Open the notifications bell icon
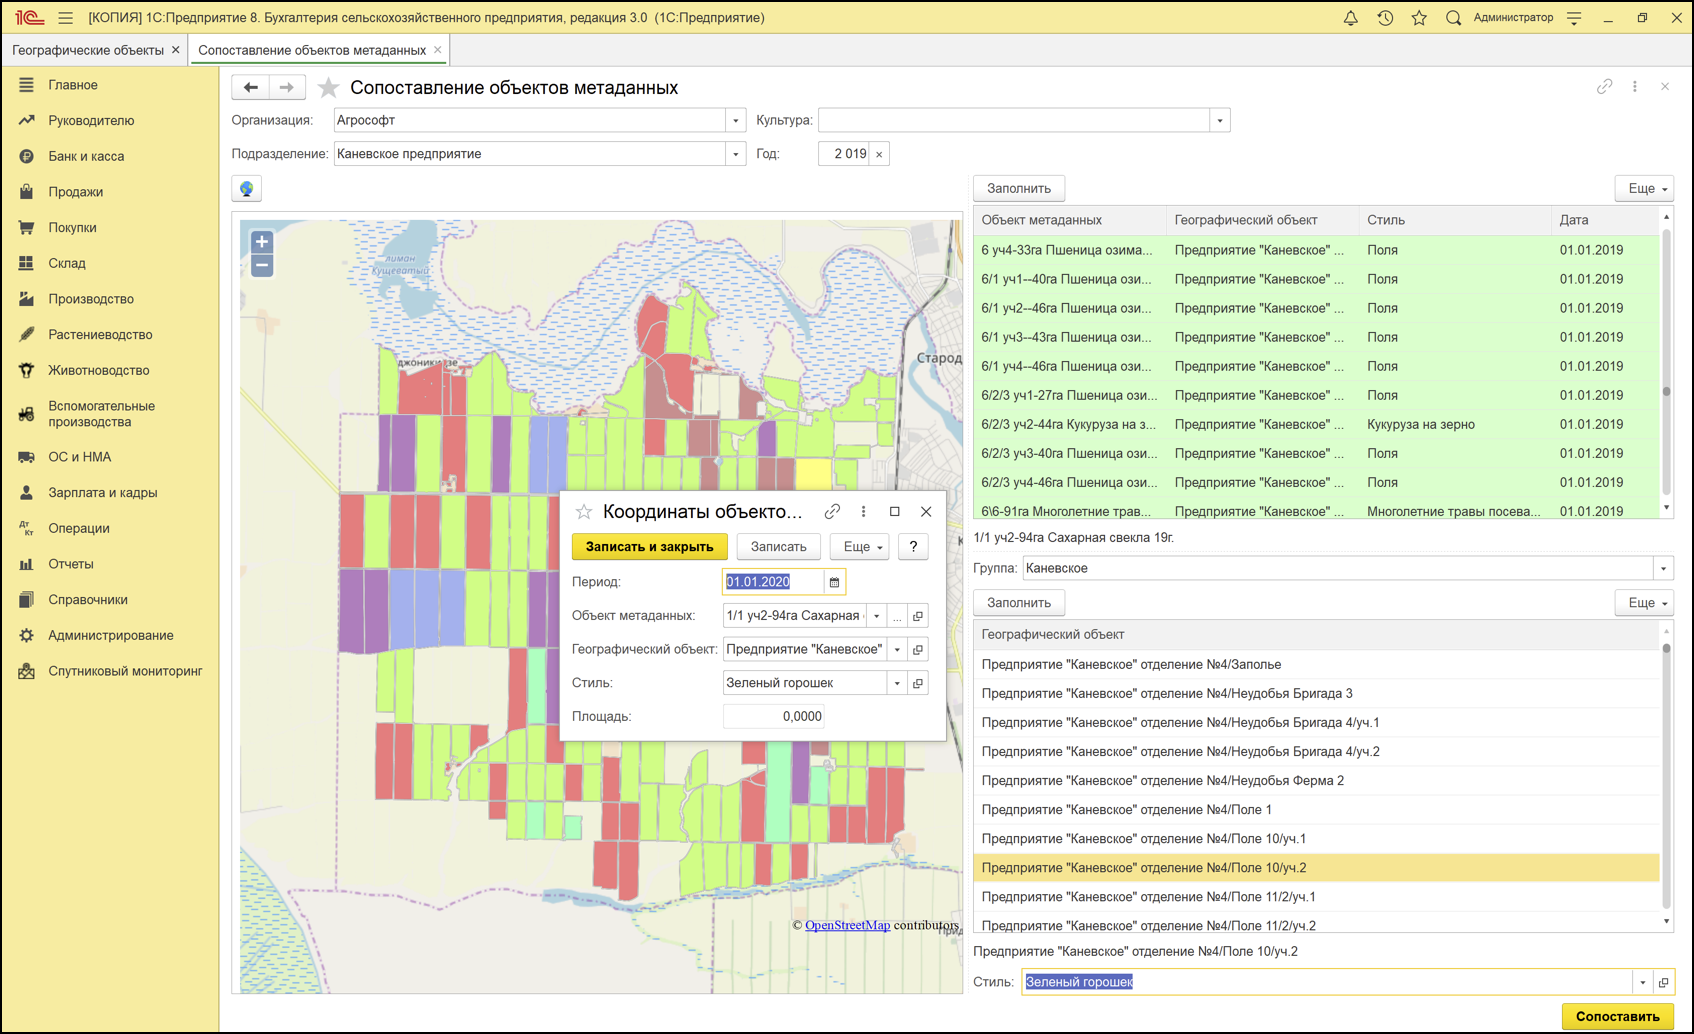The height and width of the screenshot is (1034, 1694). click(1350, 18)
